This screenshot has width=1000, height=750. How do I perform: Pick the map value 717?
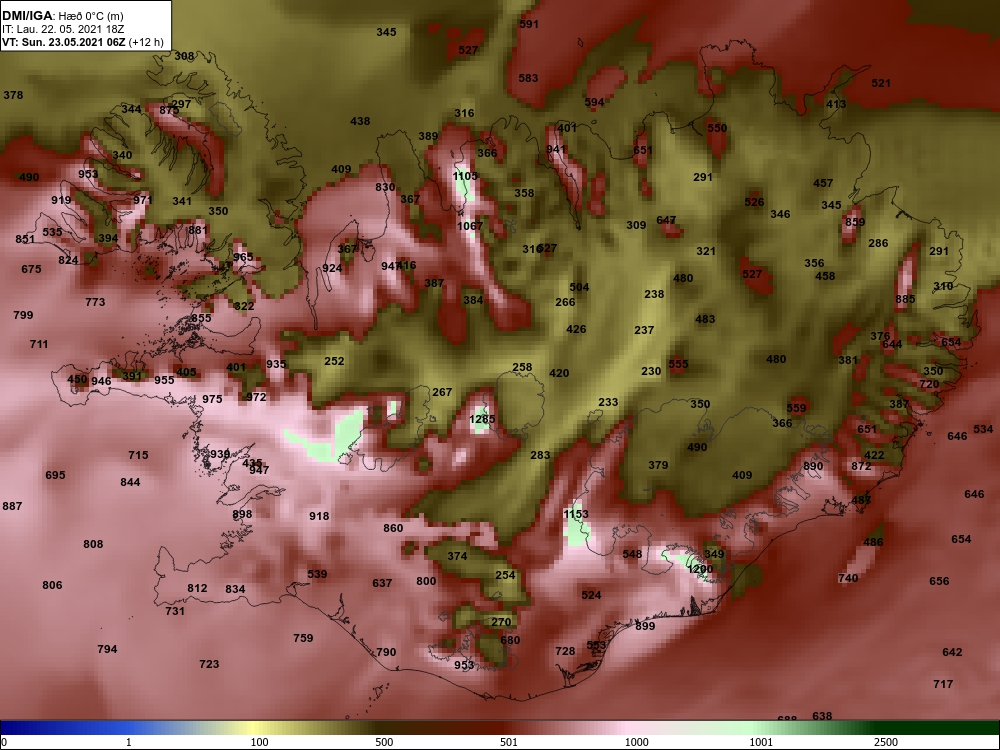coord(943,684)
